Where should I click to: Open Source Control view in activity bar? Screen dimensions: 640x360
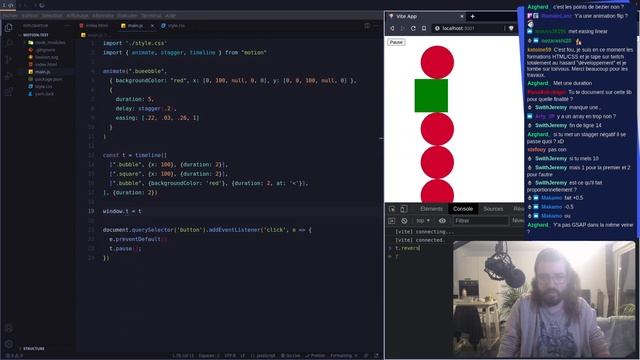(x=9, y=60)
